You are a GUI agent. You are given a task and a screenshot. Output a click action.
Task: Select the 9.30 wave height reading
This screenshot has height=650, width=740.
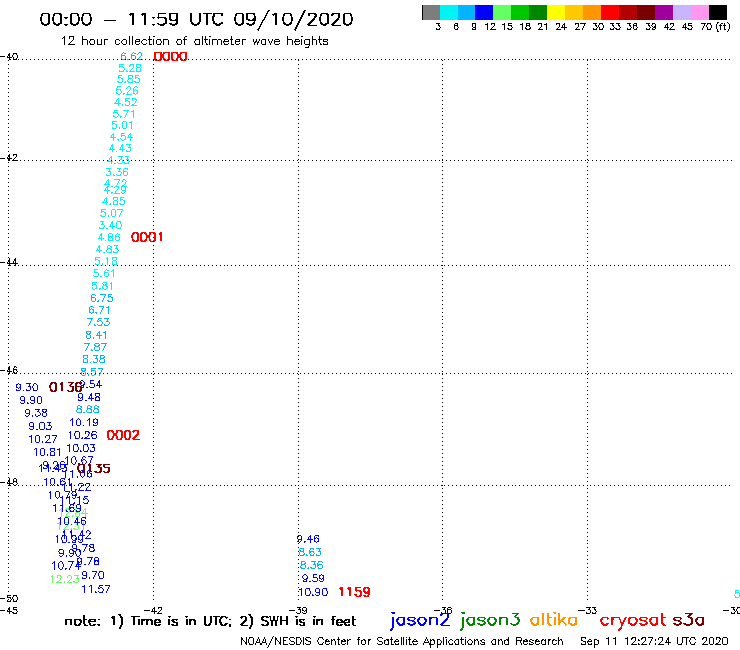click(x=26, y=388)
